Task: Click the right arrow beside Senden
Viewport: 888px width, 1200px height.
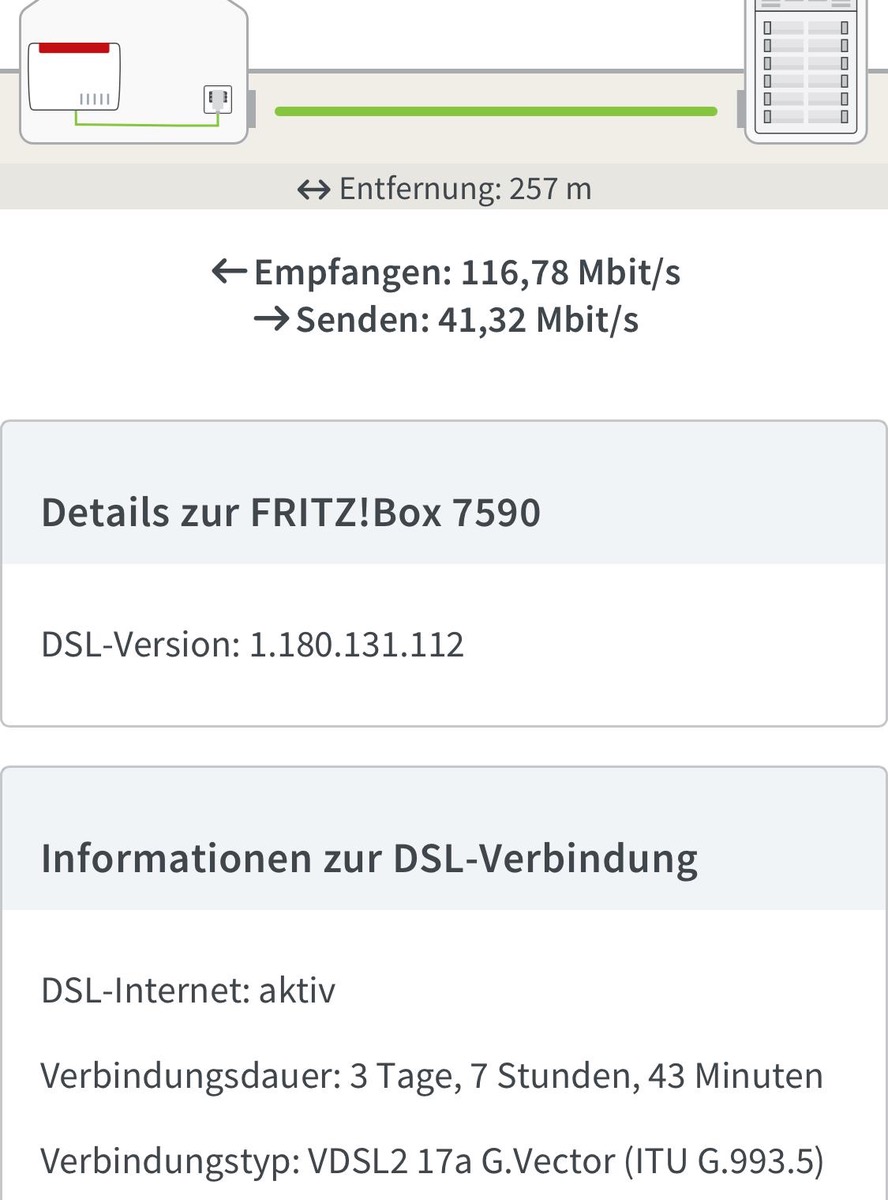Action: [271, 319]
